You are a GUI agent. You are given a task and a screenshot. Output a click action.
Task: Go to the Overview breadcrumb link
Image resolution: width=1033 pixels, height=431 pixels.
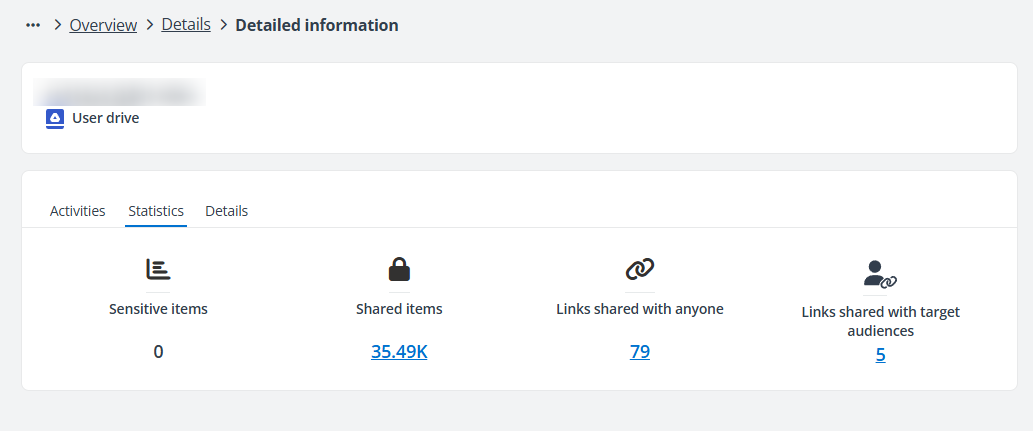tap(103, 25)
